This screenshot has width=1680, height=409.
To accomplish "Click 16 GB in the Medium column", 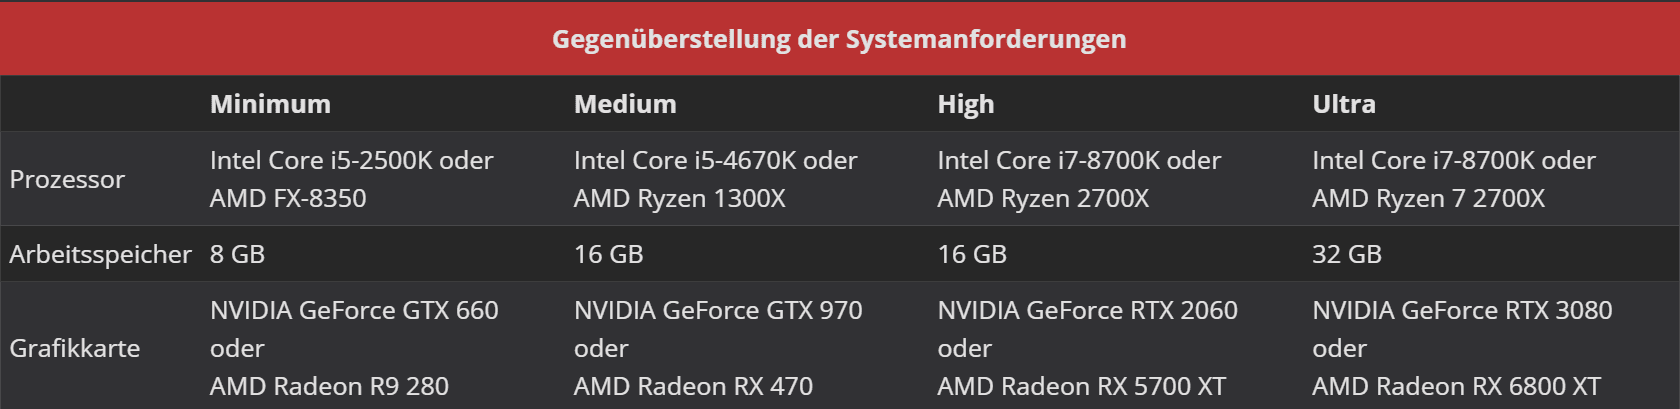I will [x=608, y=254].
